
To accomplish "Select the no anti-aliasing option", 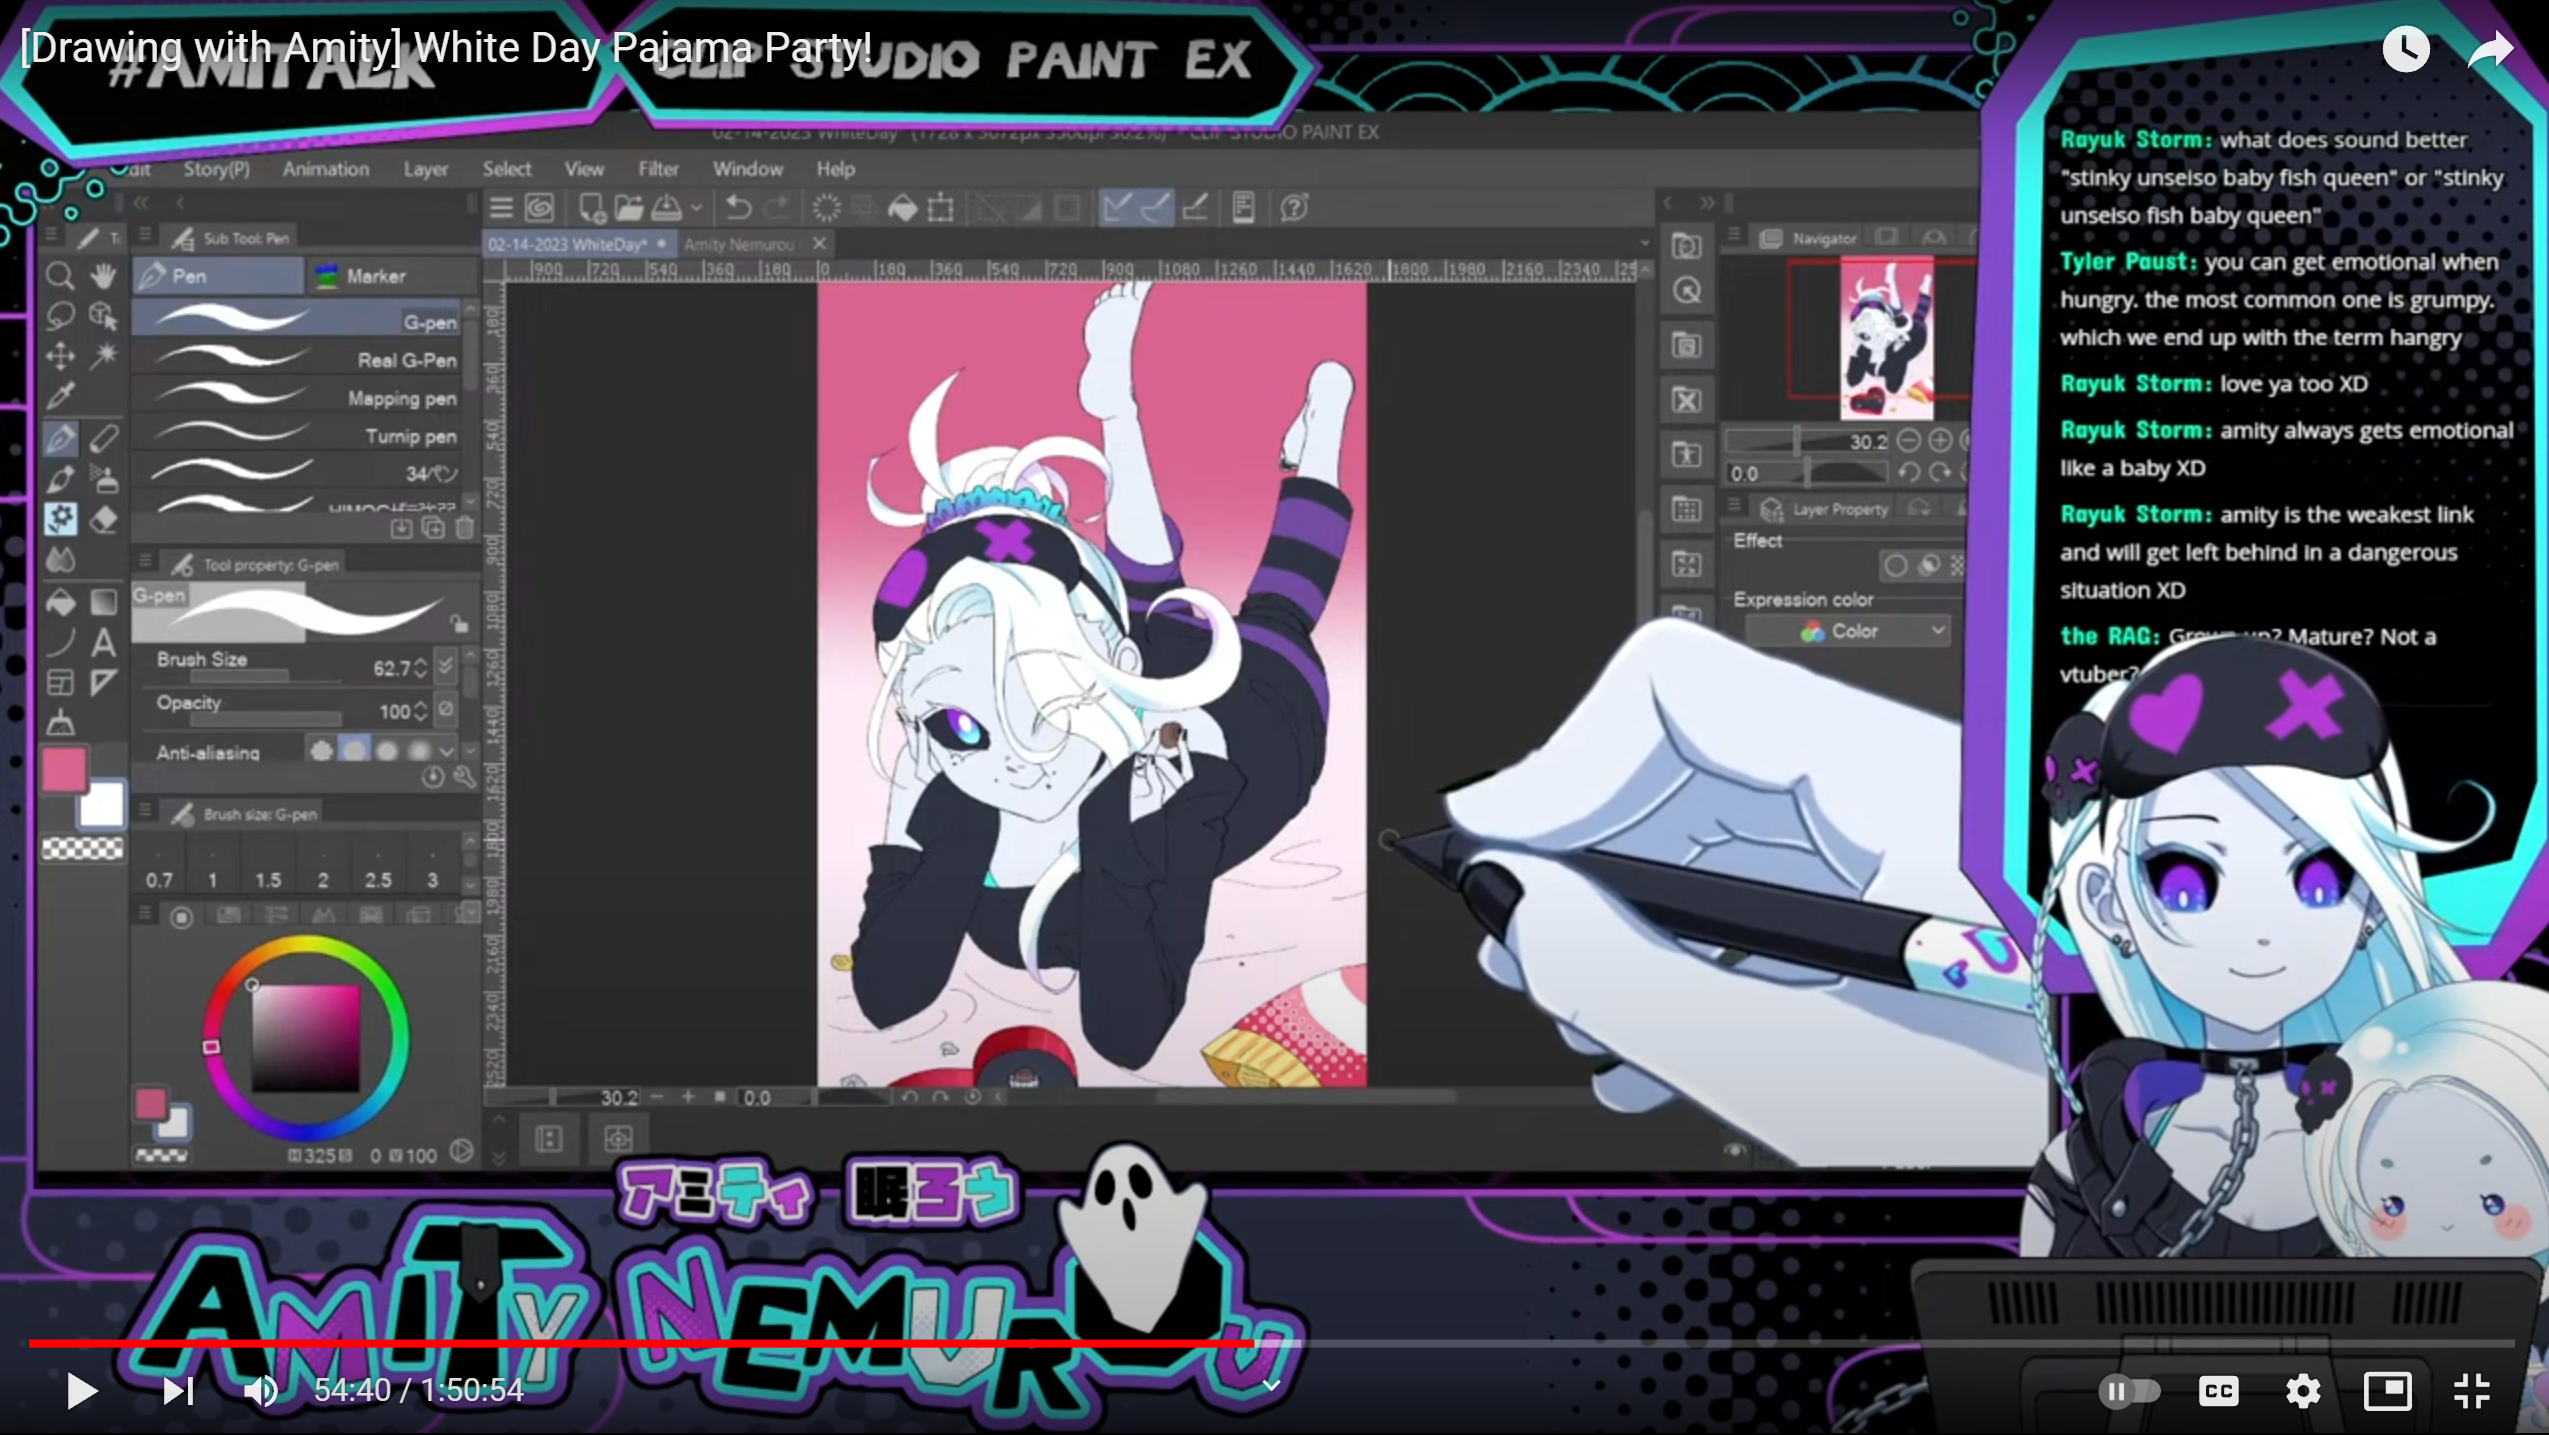I will 321,750.
